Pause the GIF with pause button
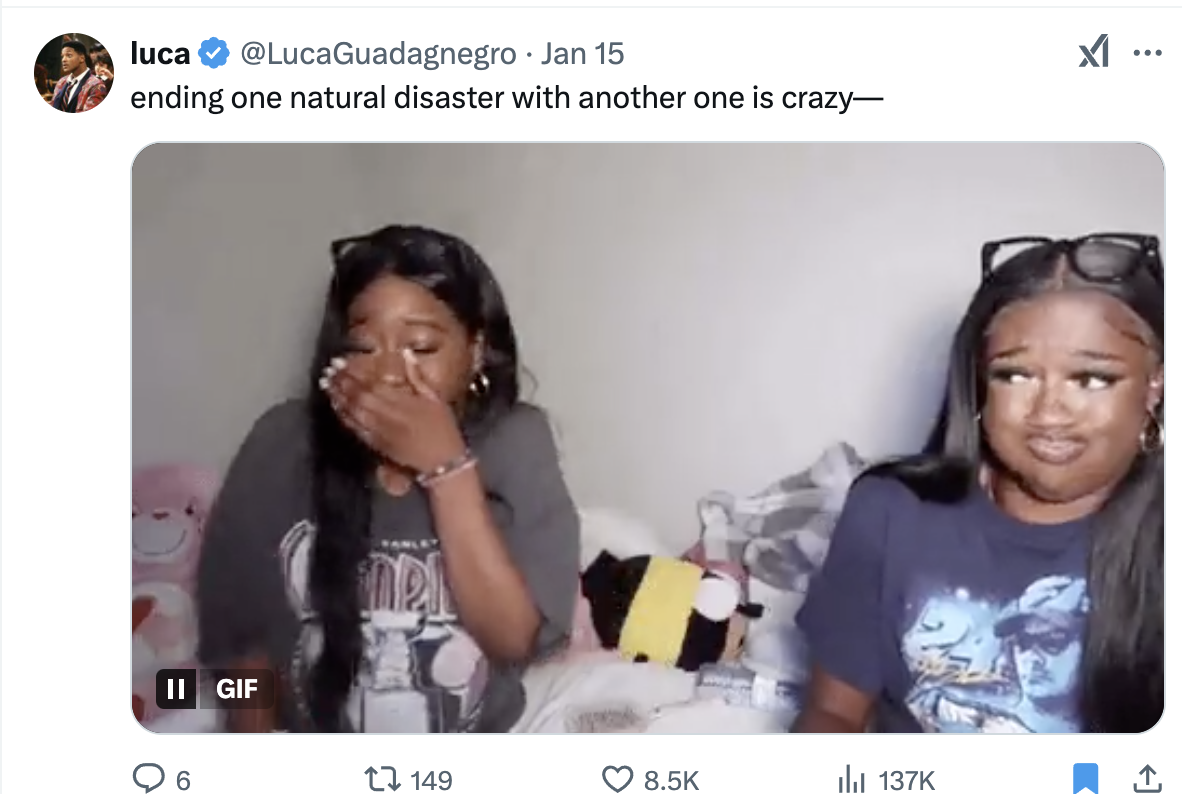Screen dimensions: 1182x794 click(176, 688)
